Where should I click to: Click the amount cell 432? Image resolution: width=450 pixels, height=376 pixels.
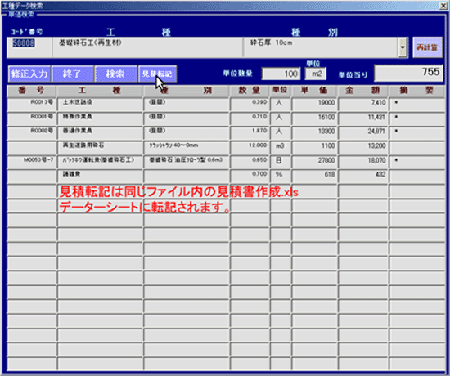363,176
